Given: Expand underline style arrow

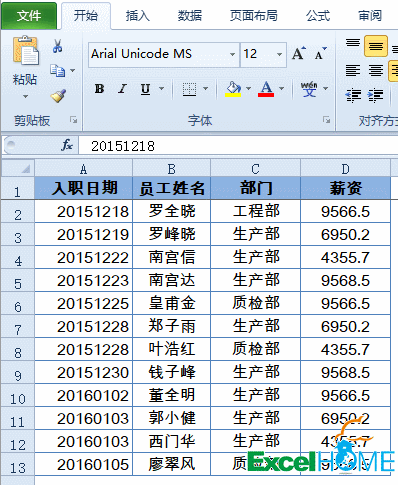Looking at the screenshot, I should point(162,89).
